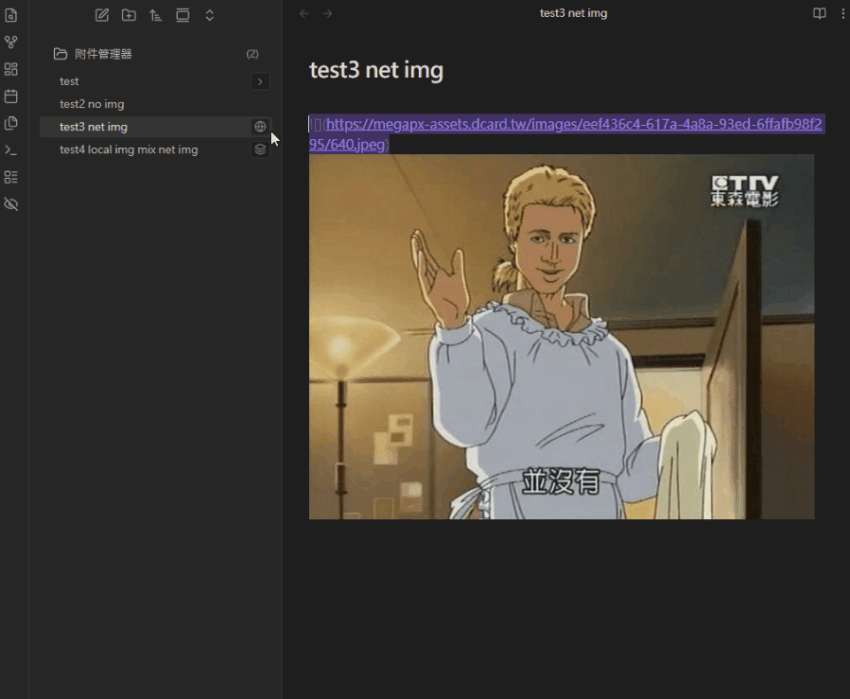Click the test3 net img tab title
This screenshot has width=850, height=699.
573,14
